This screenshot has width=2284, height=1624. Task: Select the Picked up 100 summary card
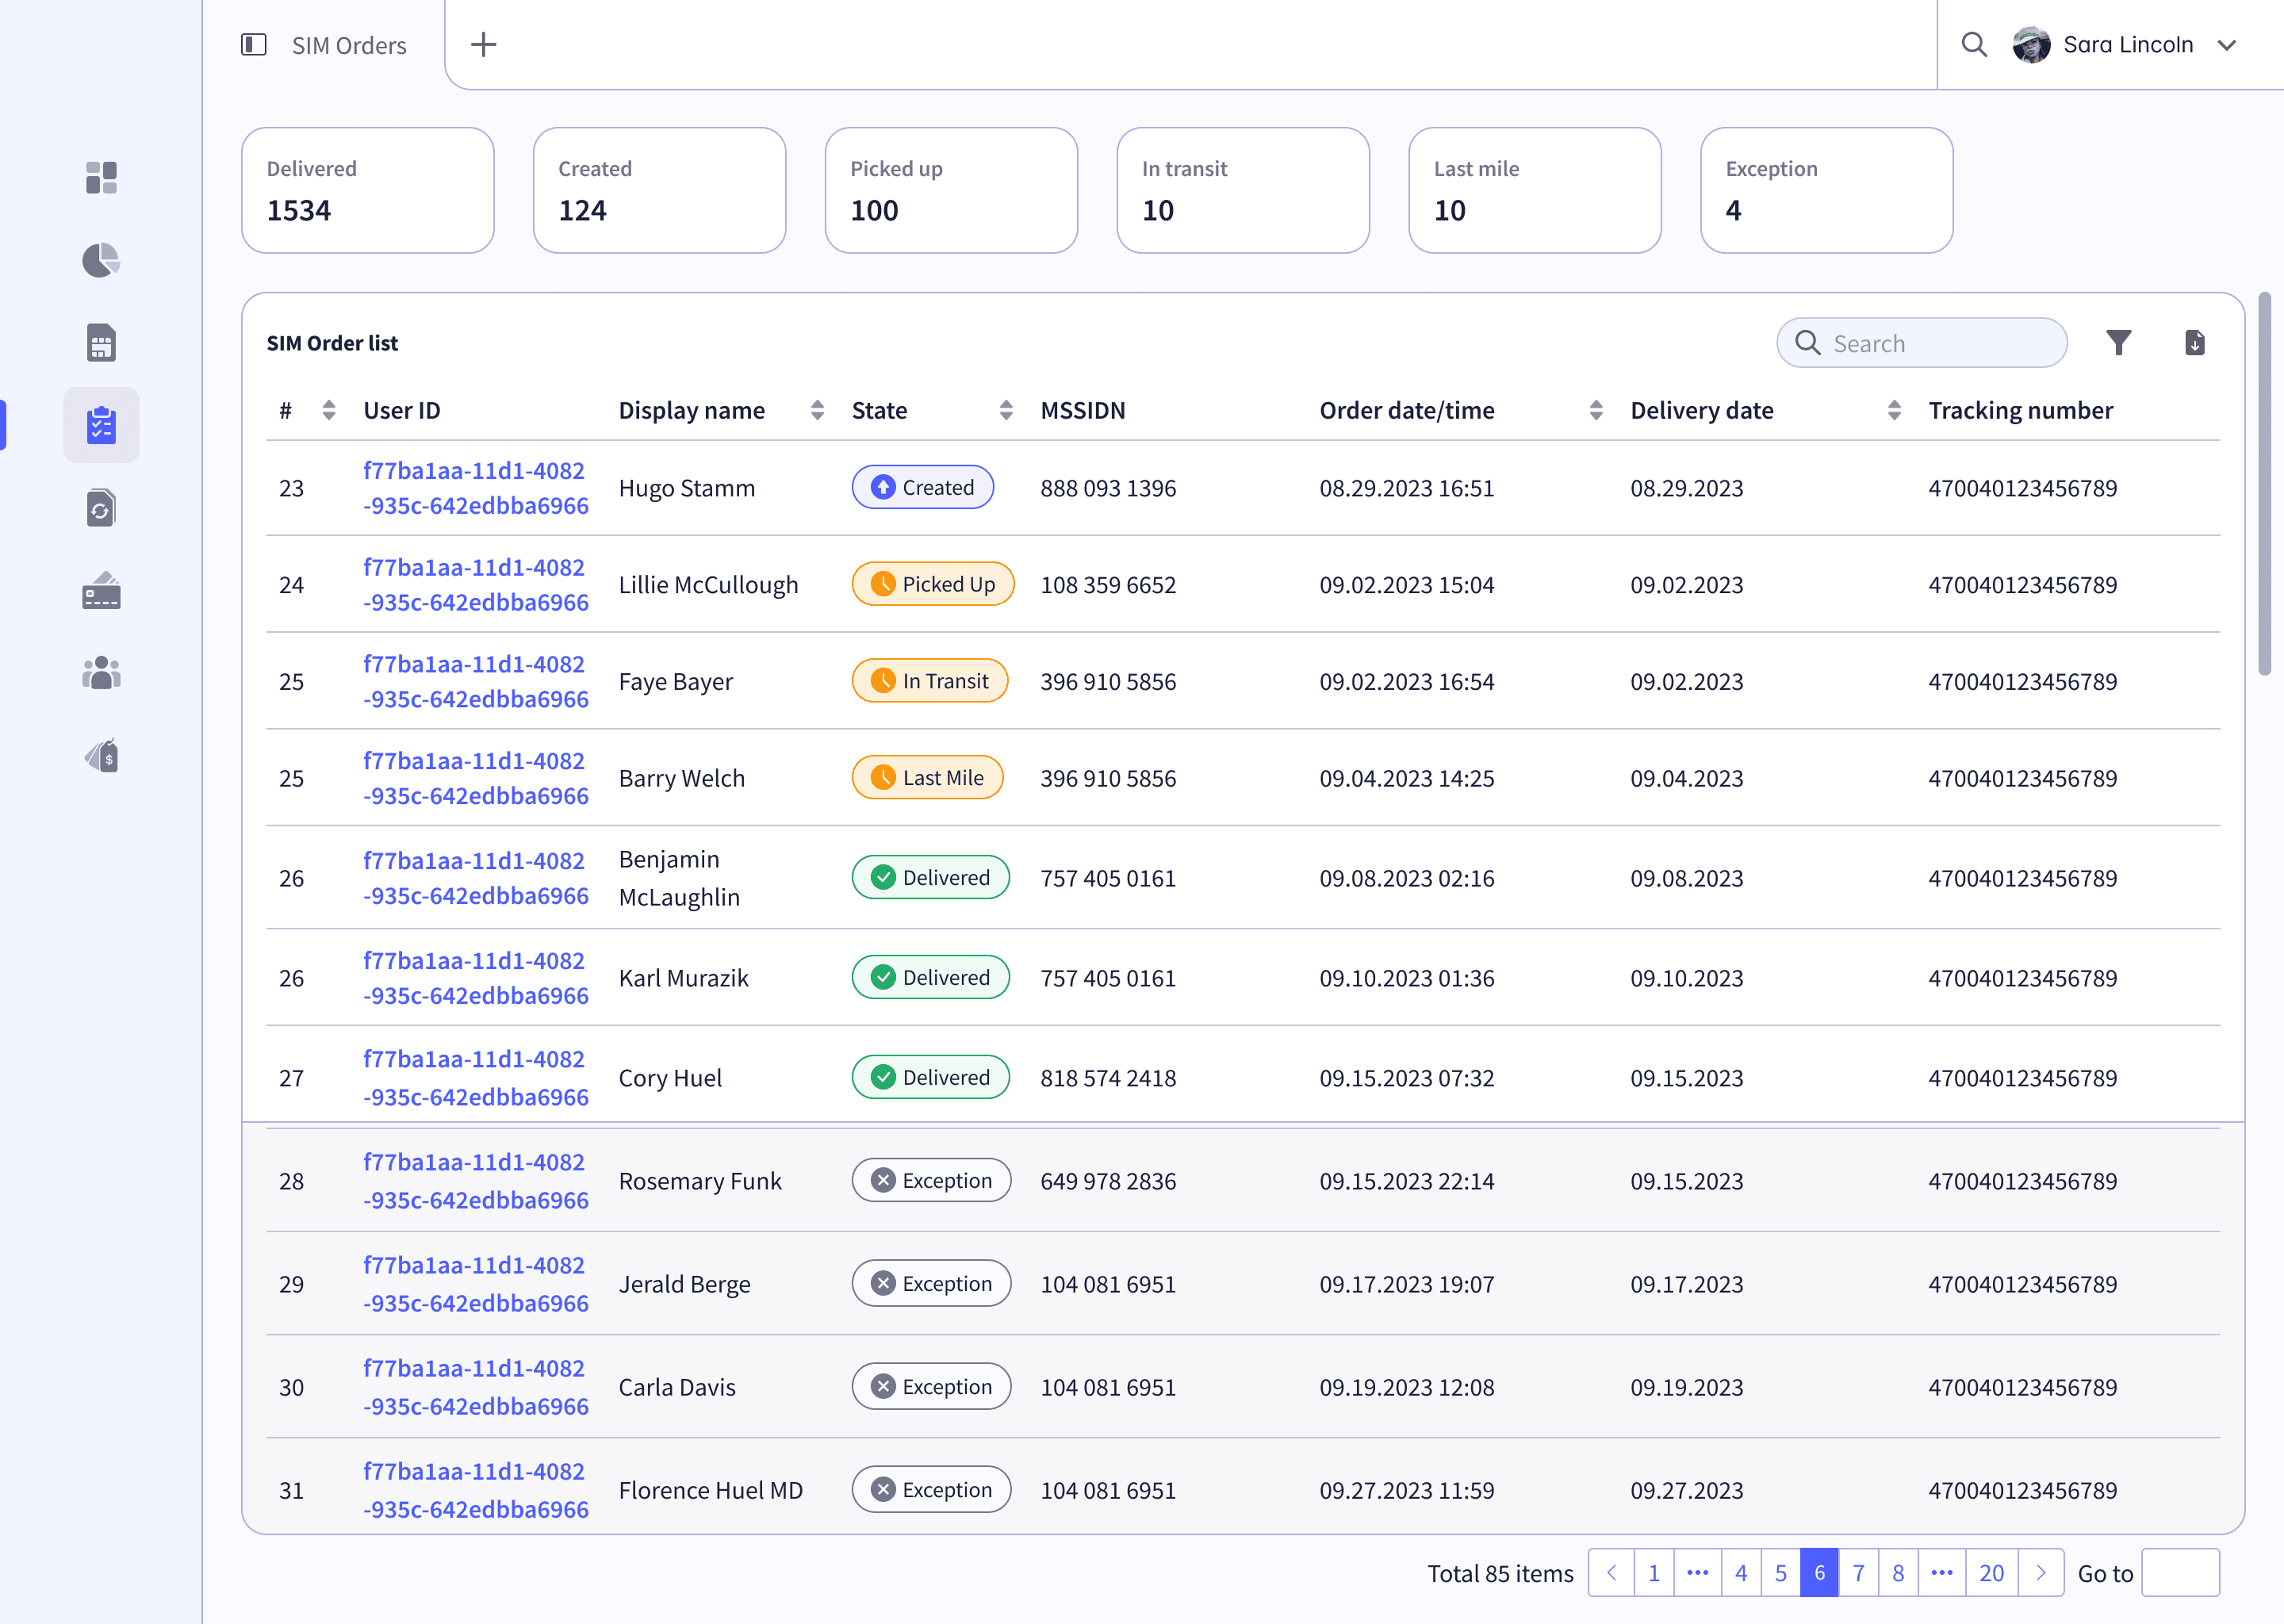[952, 190]
